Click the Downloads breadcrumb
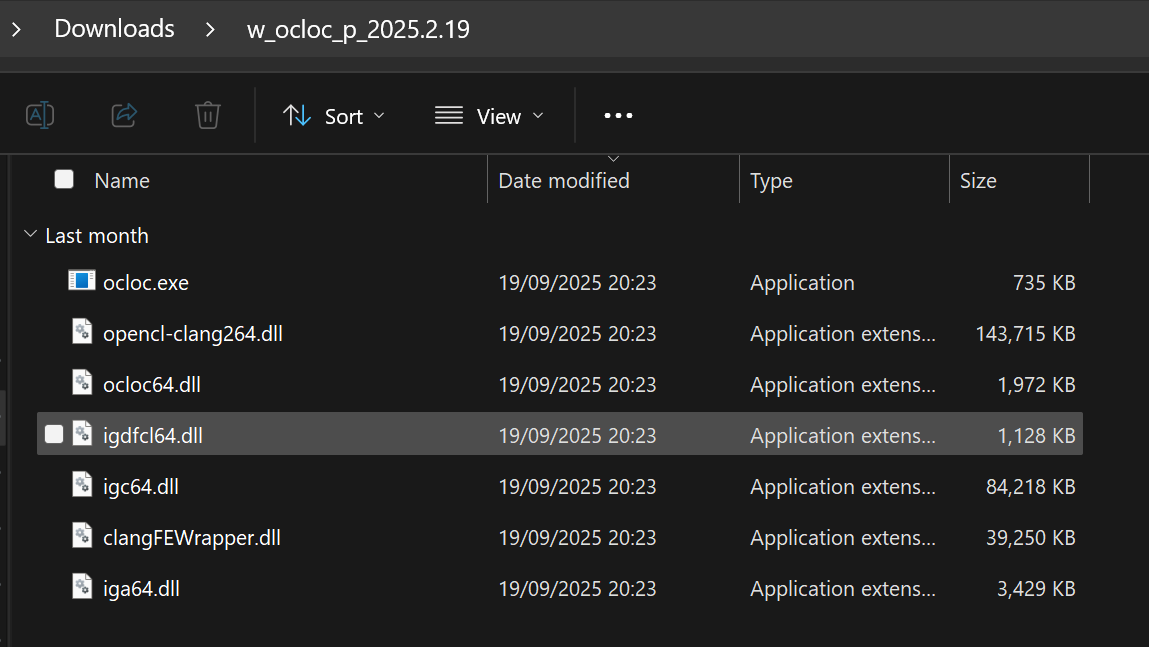This screenshot has height=647, width=1149. coord(114,29)
